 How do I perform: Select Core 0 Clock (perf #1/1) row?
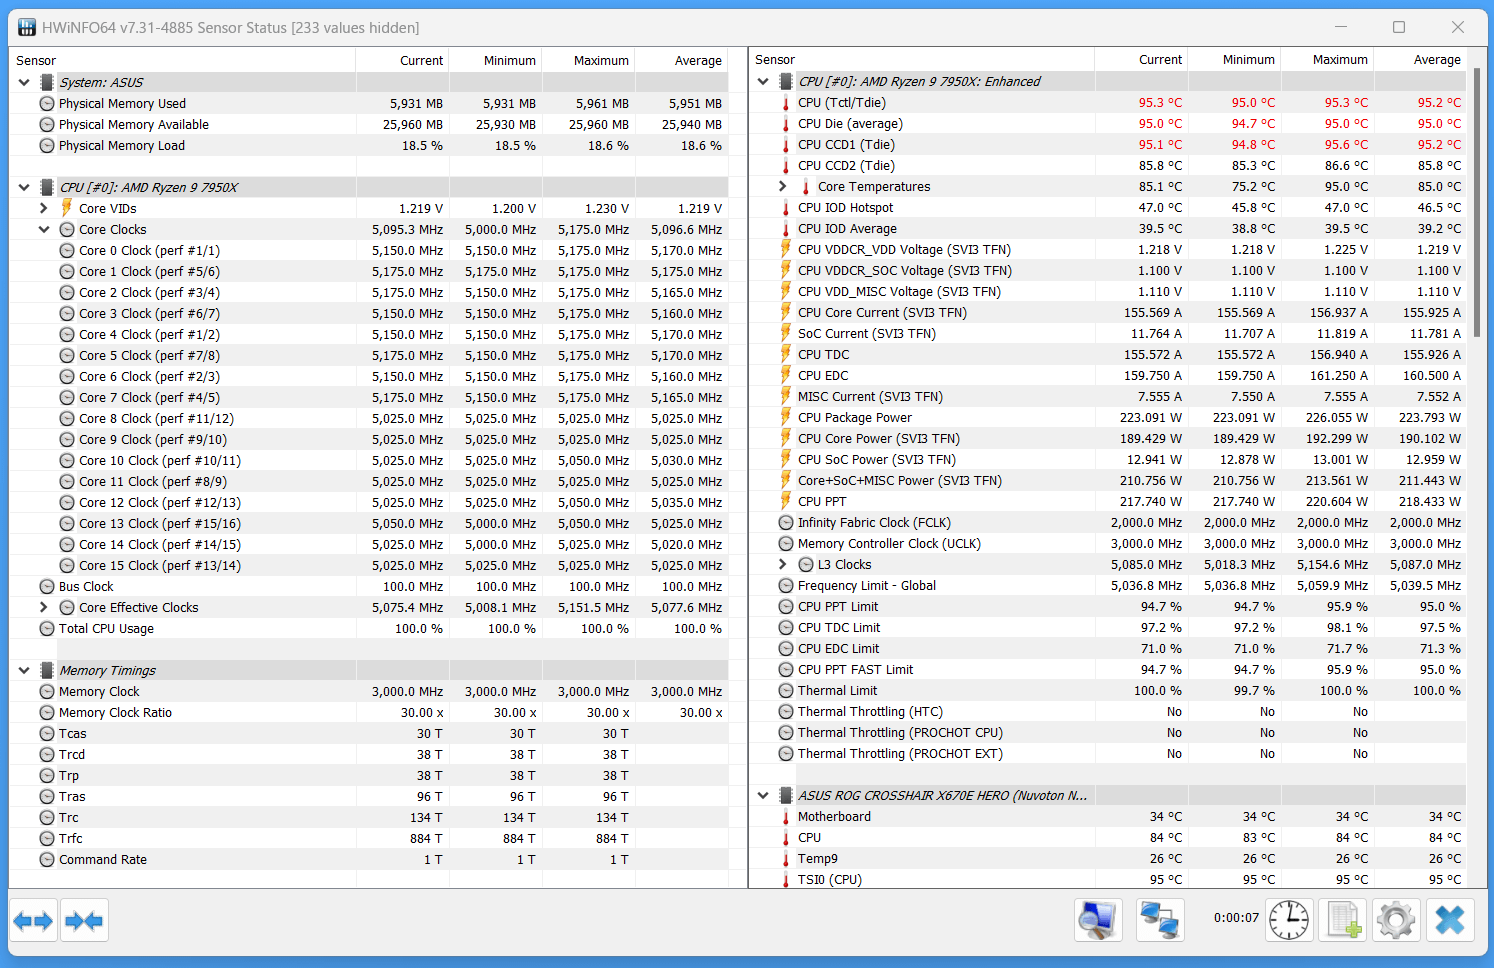[x=368, y=251]
